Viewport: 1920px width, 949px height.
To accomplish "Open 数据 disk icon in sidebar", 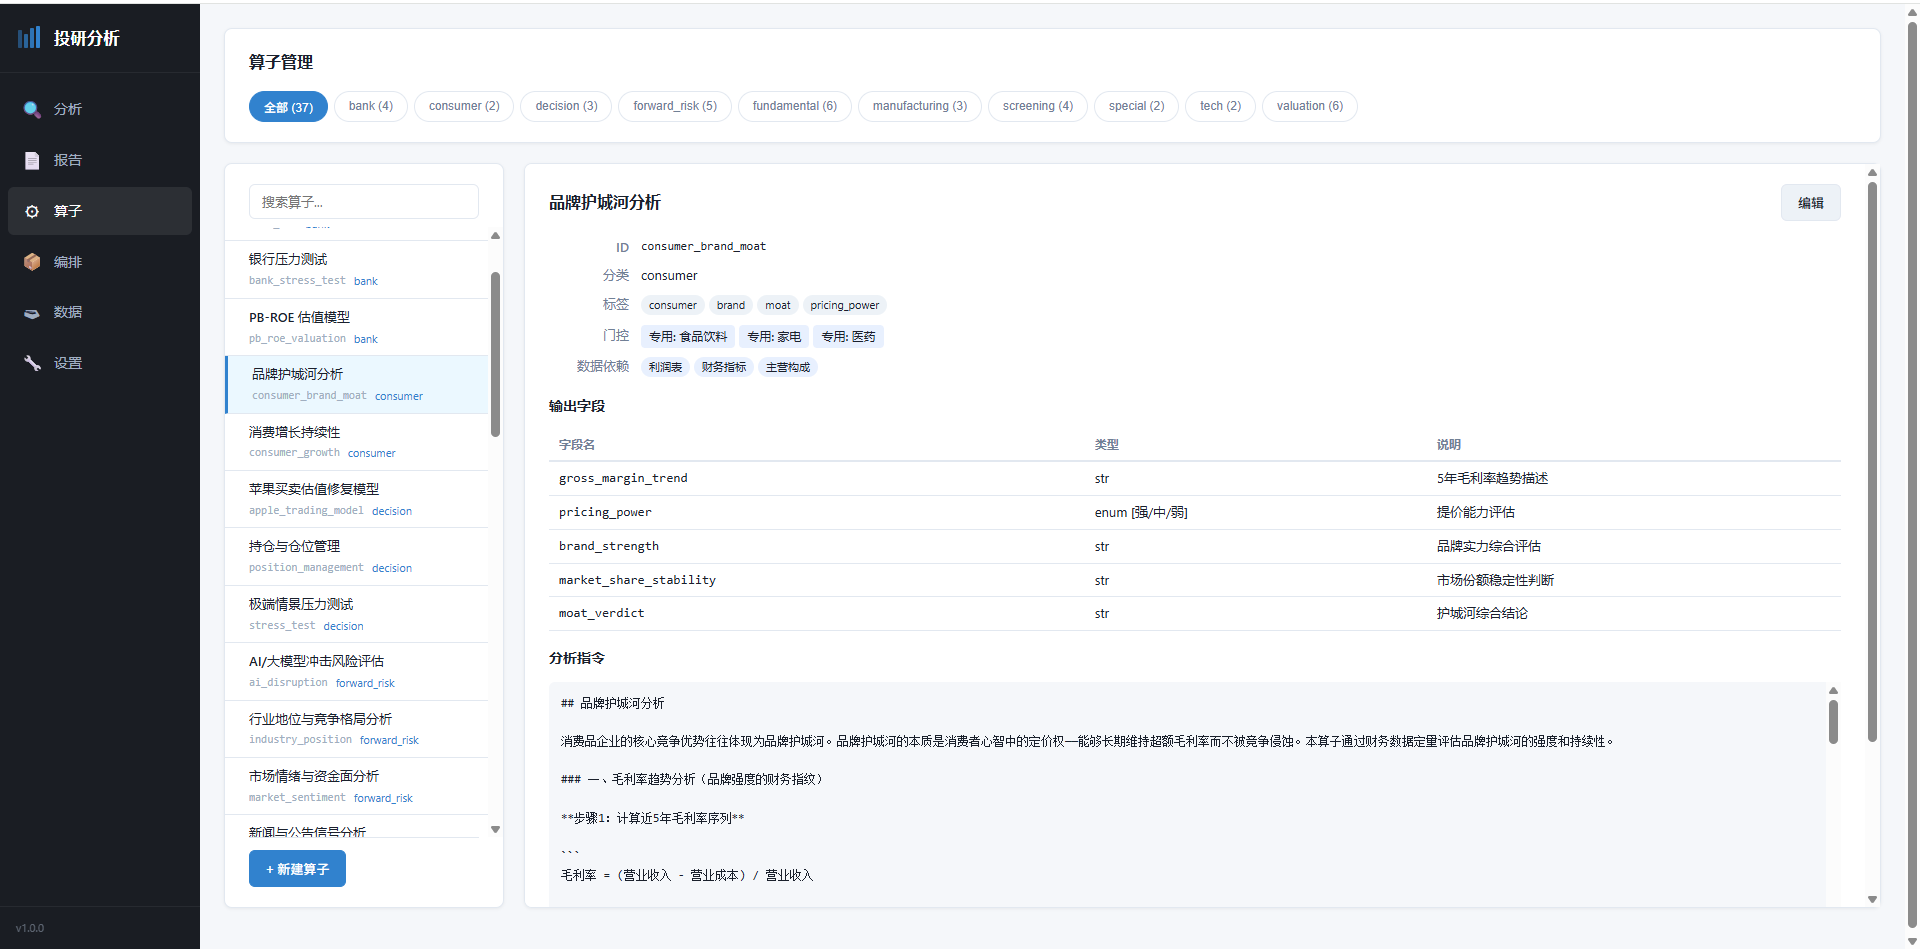I will pos(32,312).
